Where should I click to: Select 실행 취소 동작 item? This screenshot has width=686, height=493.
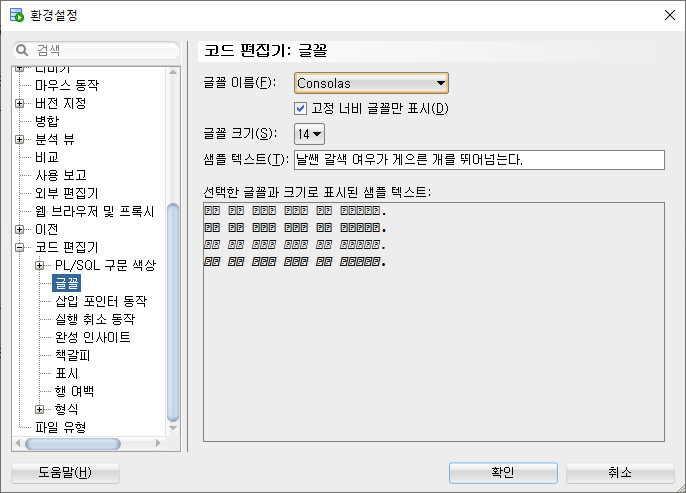pyautogui.click(x=95, y=319)
